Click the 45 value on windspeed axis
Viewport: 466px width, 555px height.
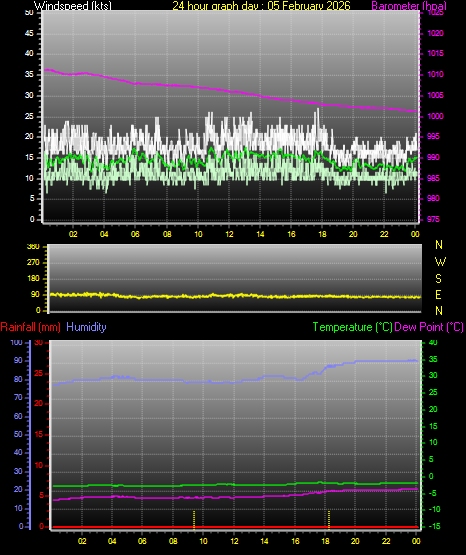29,33
